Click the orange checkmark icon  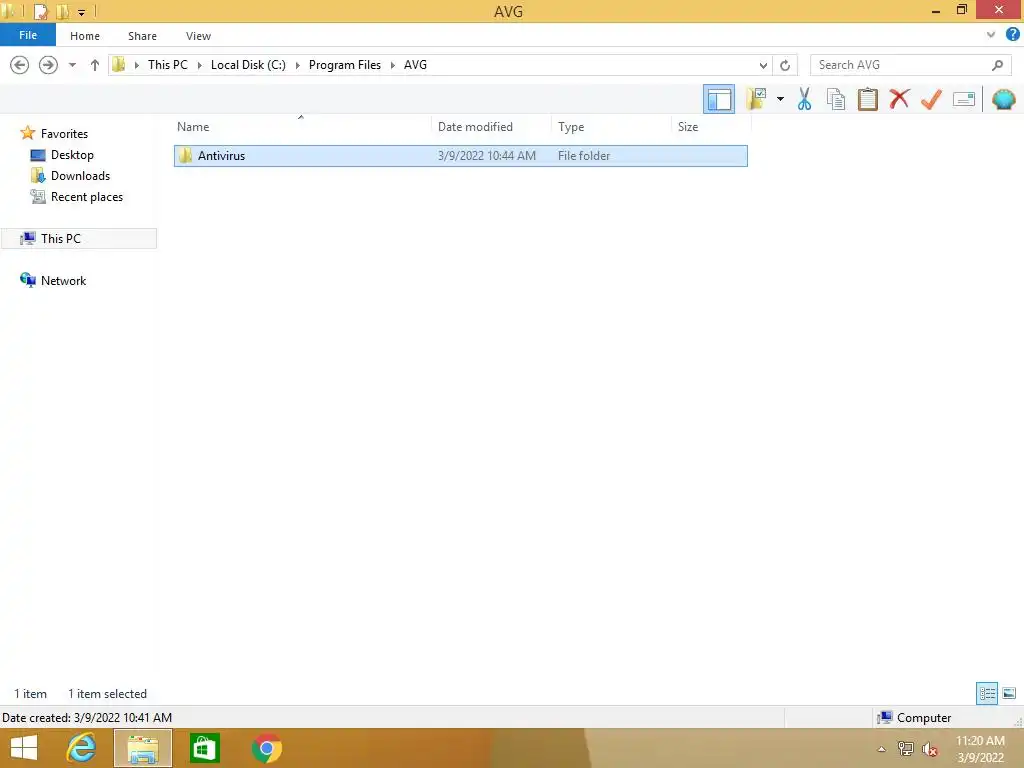click(931, 99)
